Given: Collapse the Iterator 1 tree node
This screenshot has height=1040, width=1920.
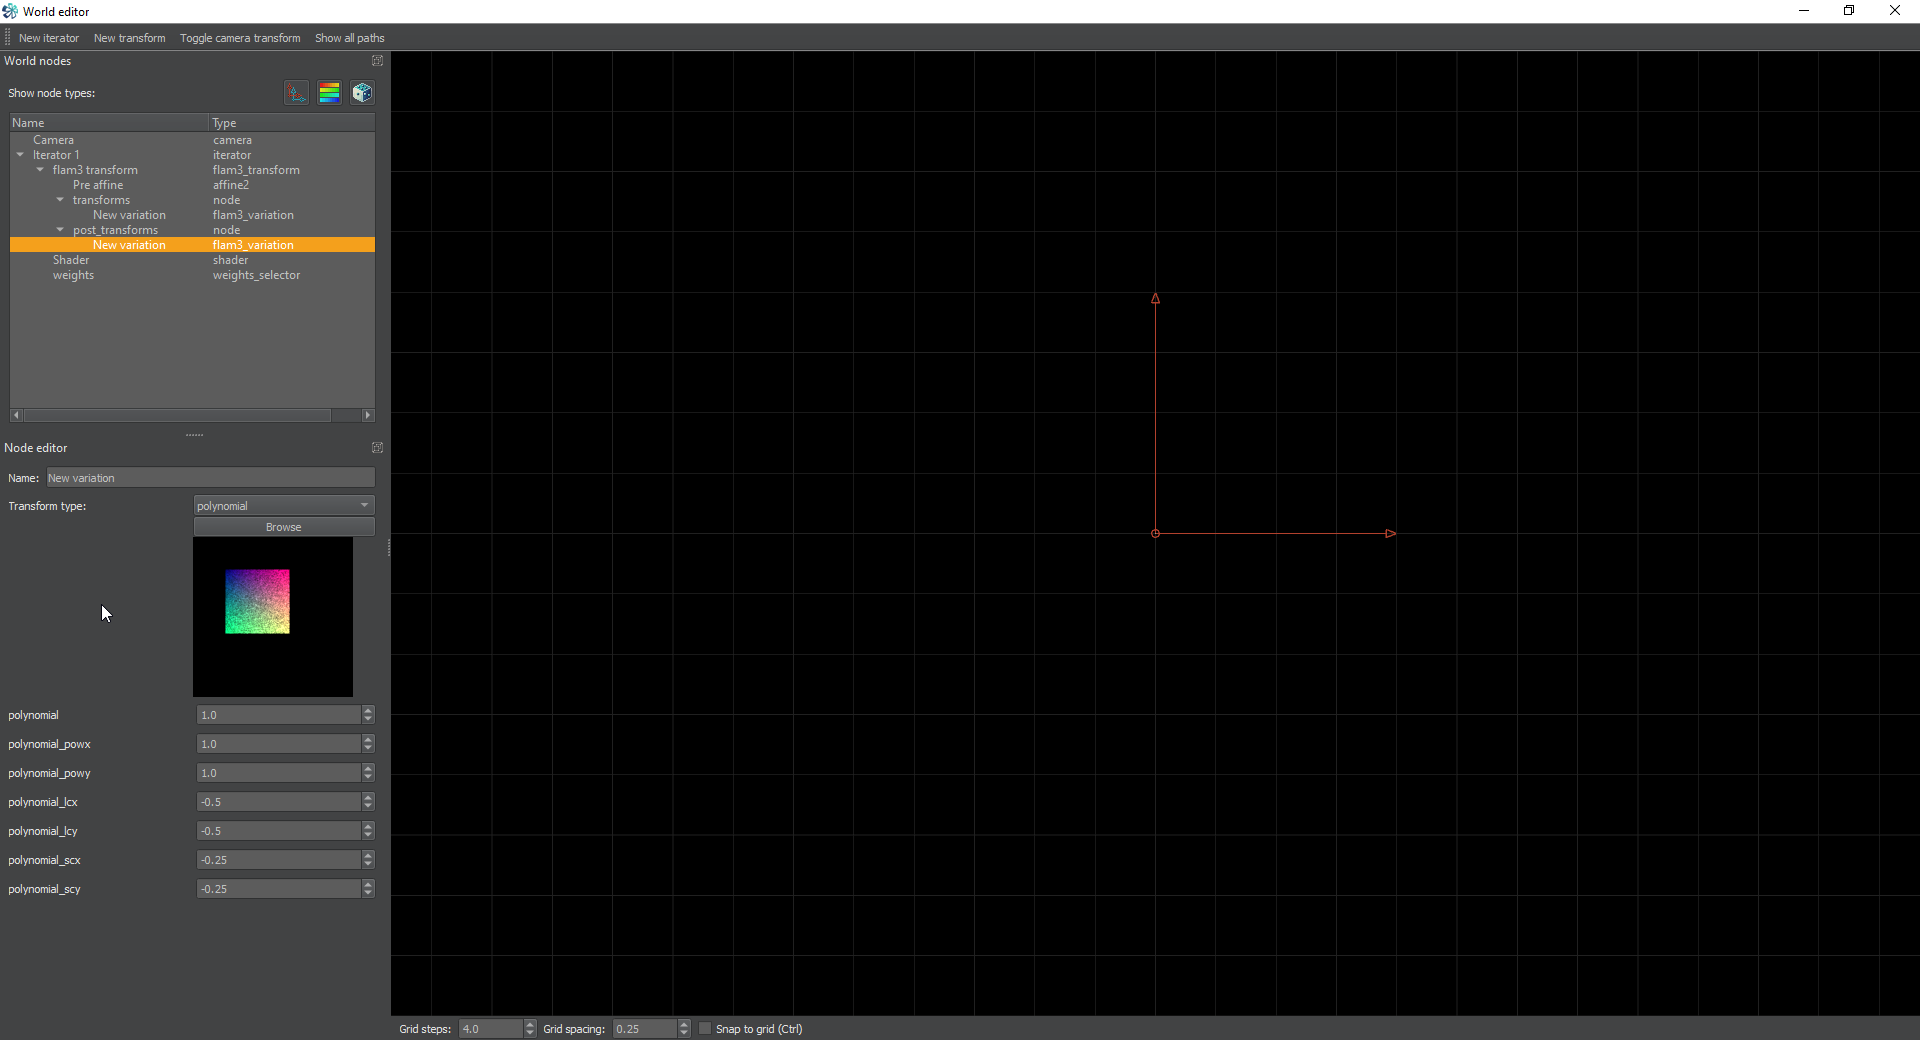Looking at the screenshot, I should pyautogui.click(x=20, y=155).
